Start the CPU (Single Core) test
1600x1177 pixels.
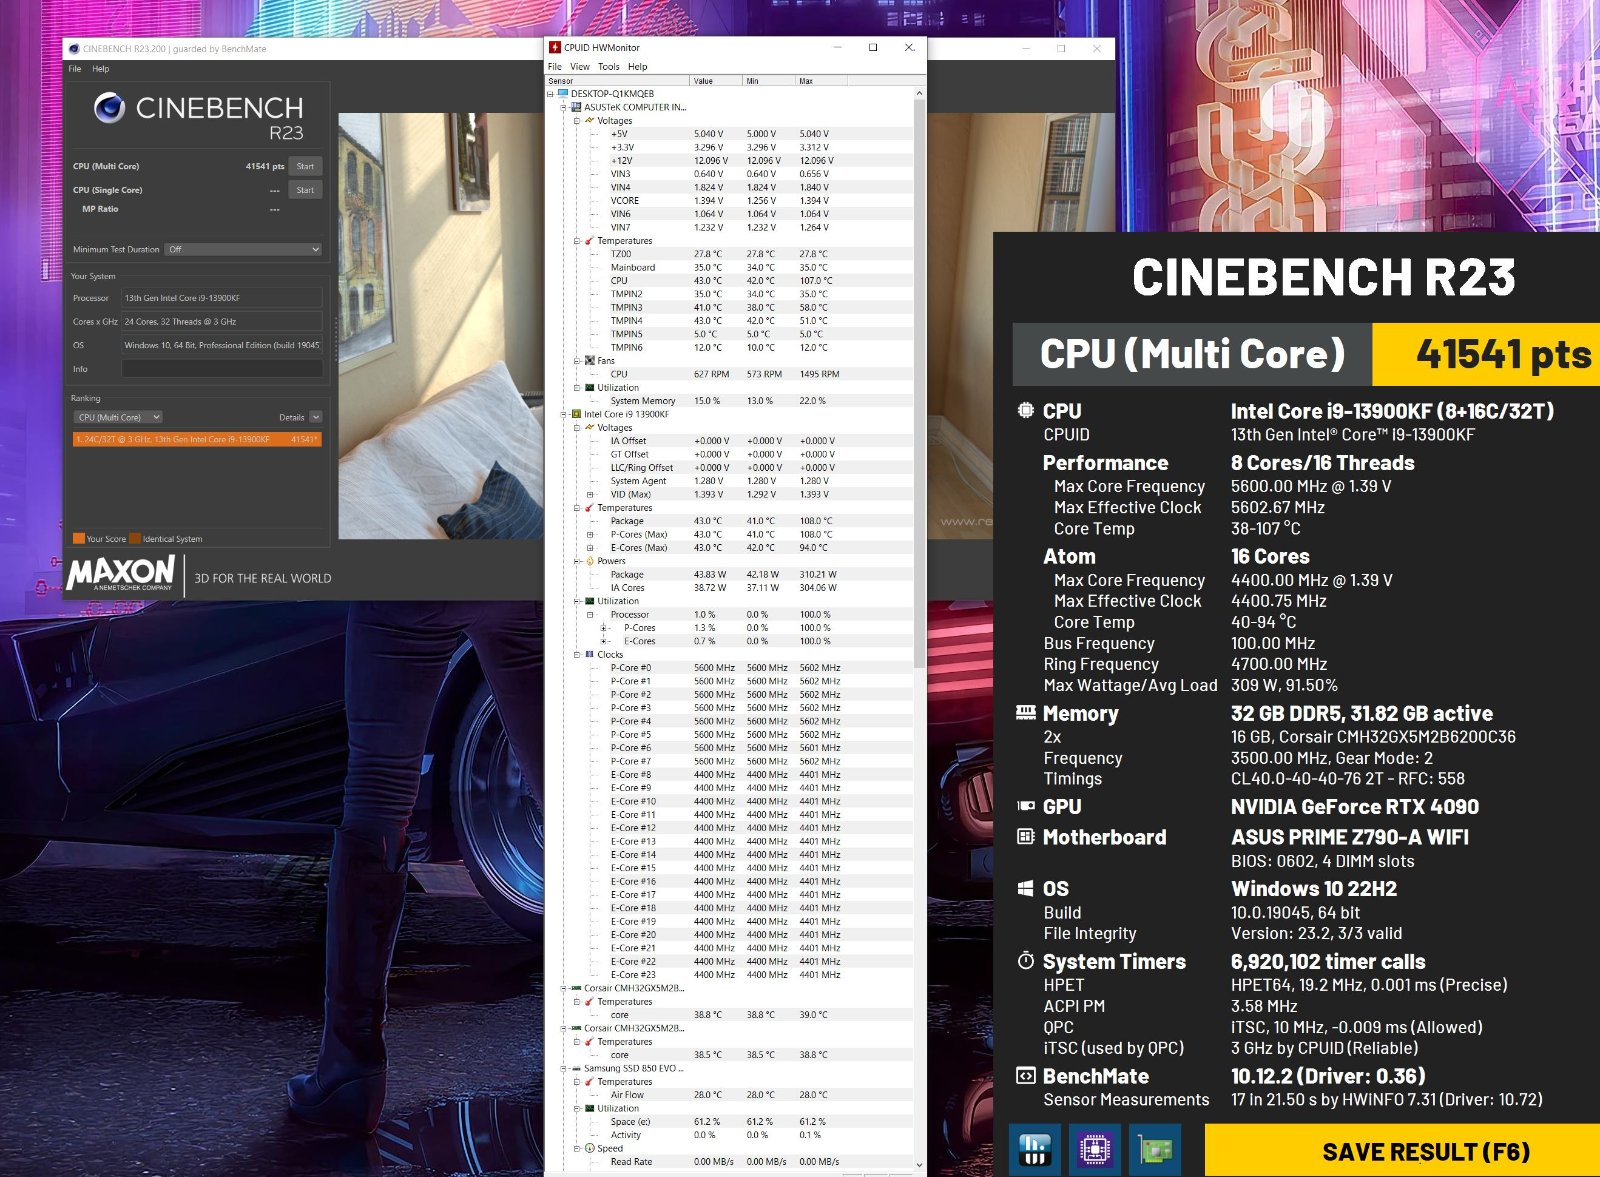click(x=305, y=190)
